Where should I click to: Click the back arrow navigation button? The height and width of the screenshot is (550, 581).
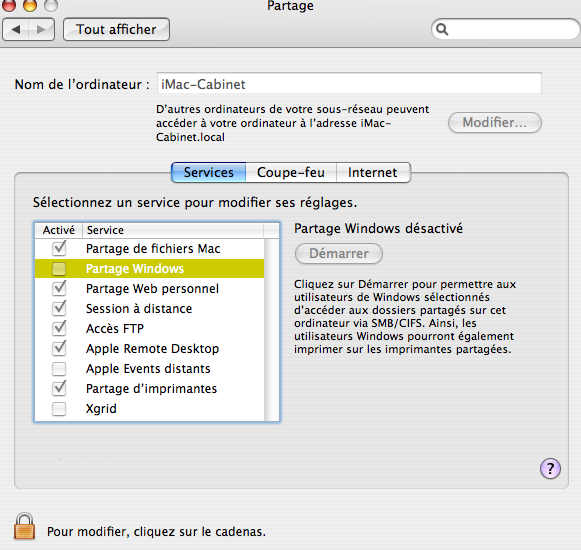click(x=16, y=29)
